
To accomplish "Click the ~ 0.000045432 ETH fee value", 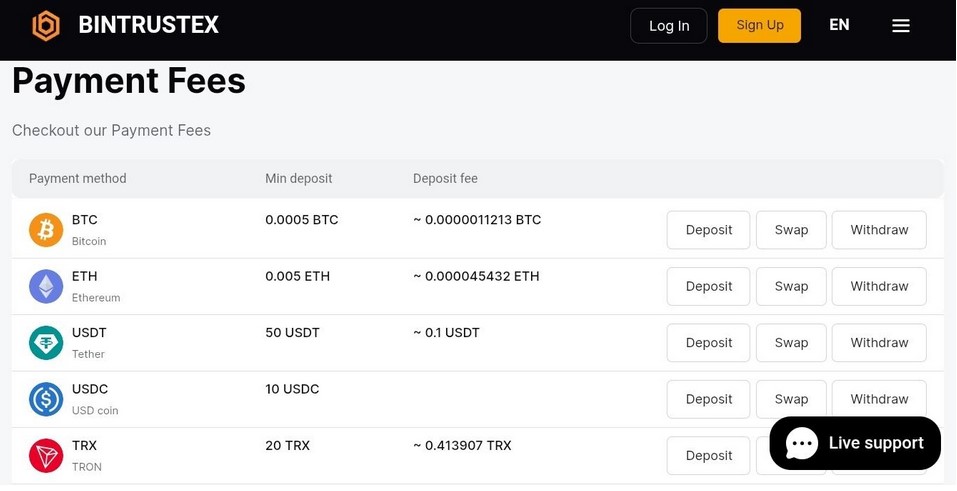I will tap(476, 276).
